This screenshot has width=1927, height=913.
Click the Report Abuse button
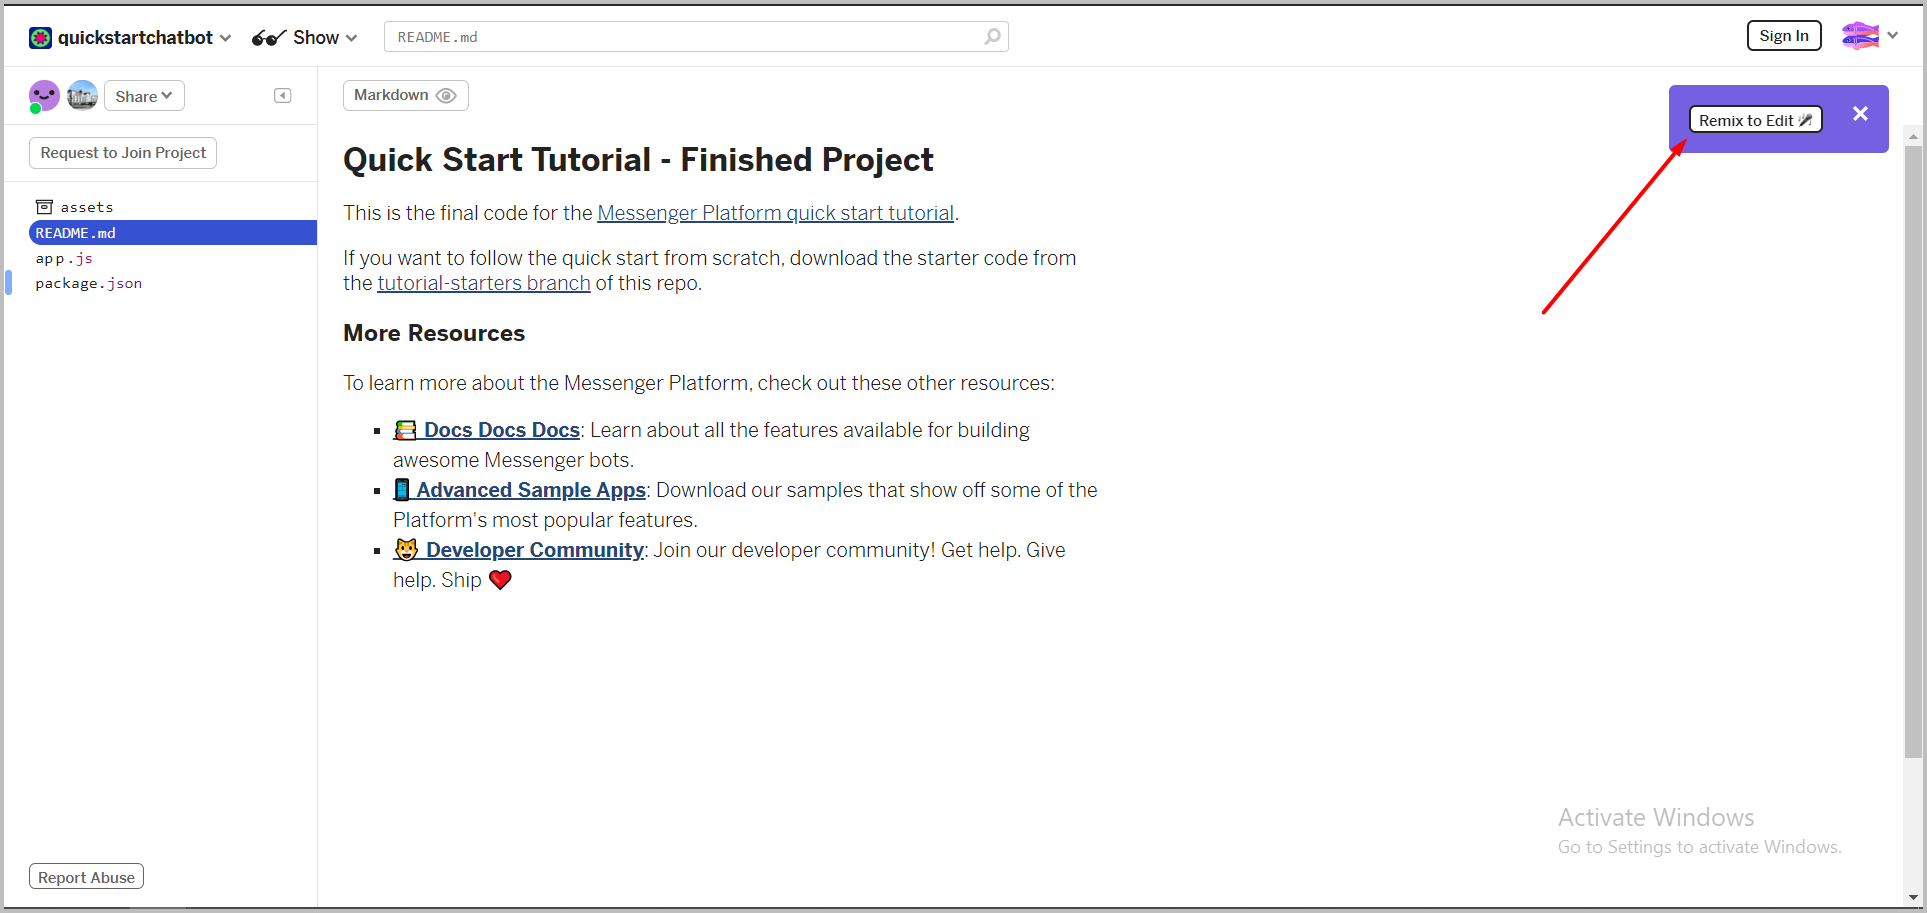(x=86, y=877)
